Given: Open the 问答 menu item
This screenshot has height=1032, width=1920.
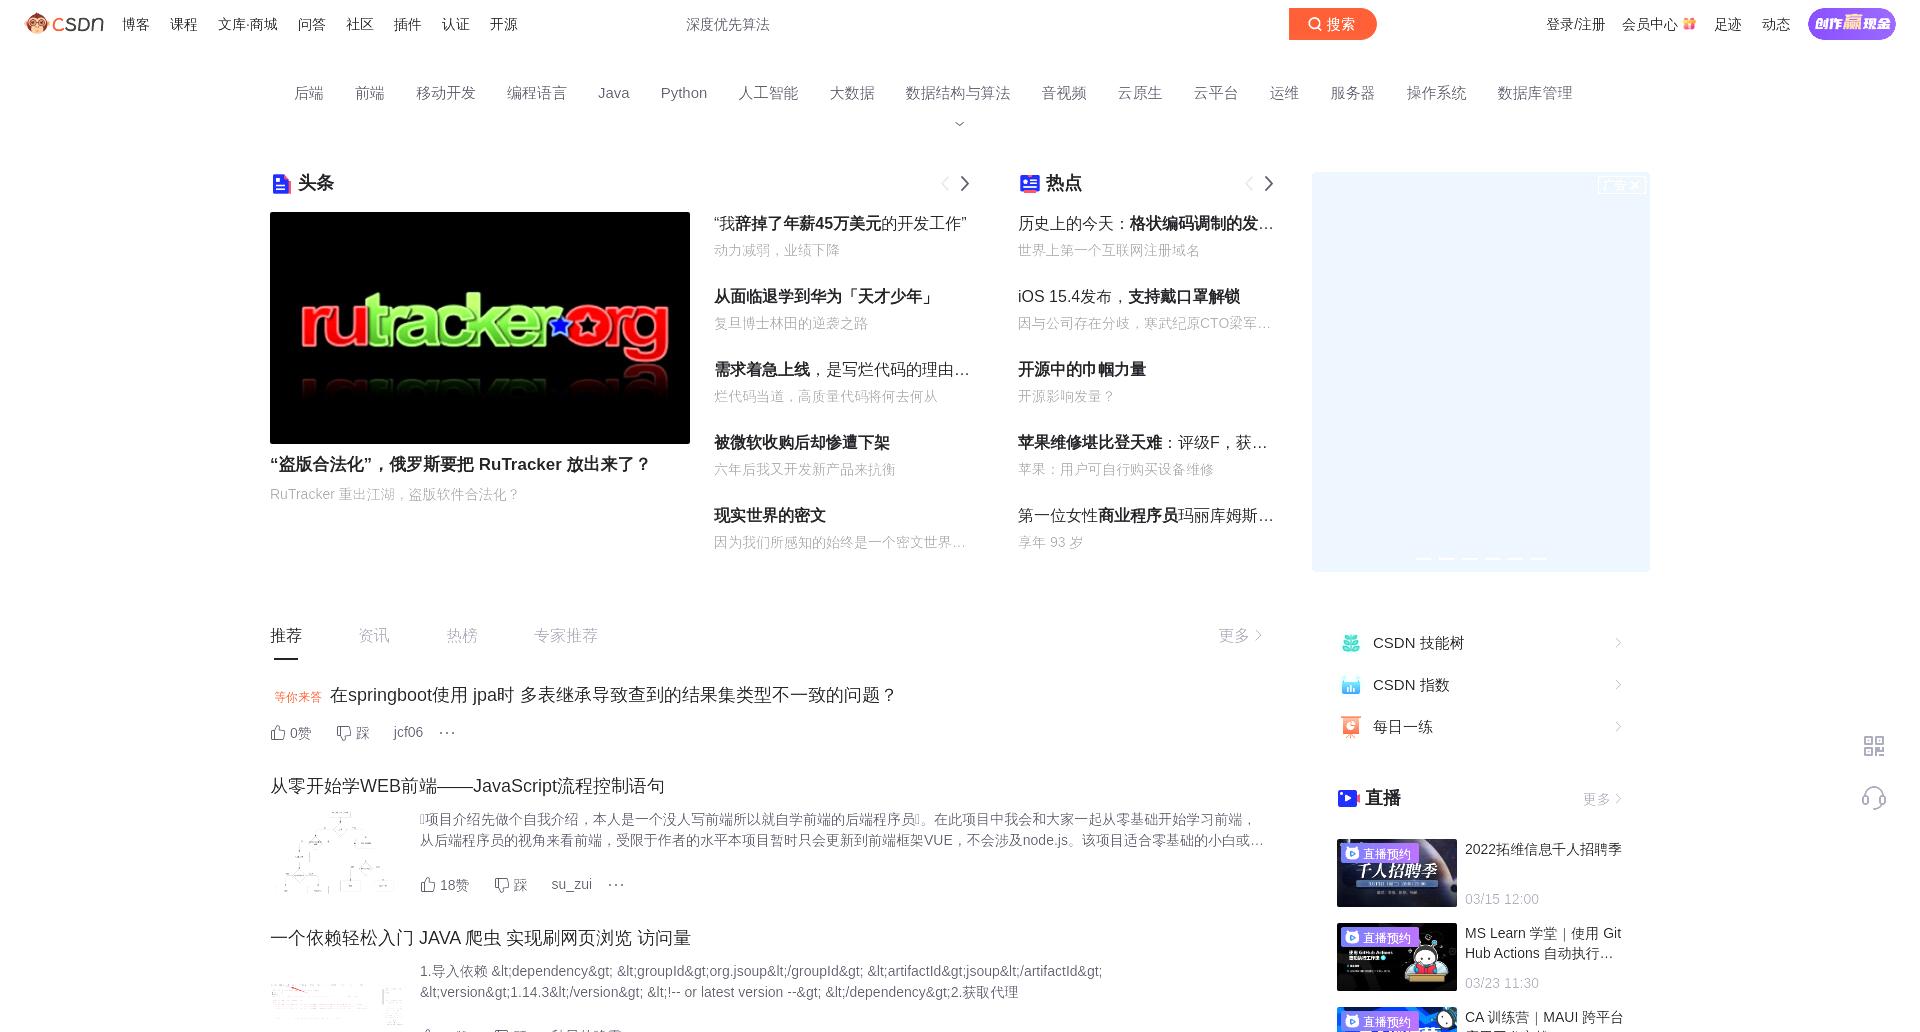Looking at the screenshot, I should 312,24.
